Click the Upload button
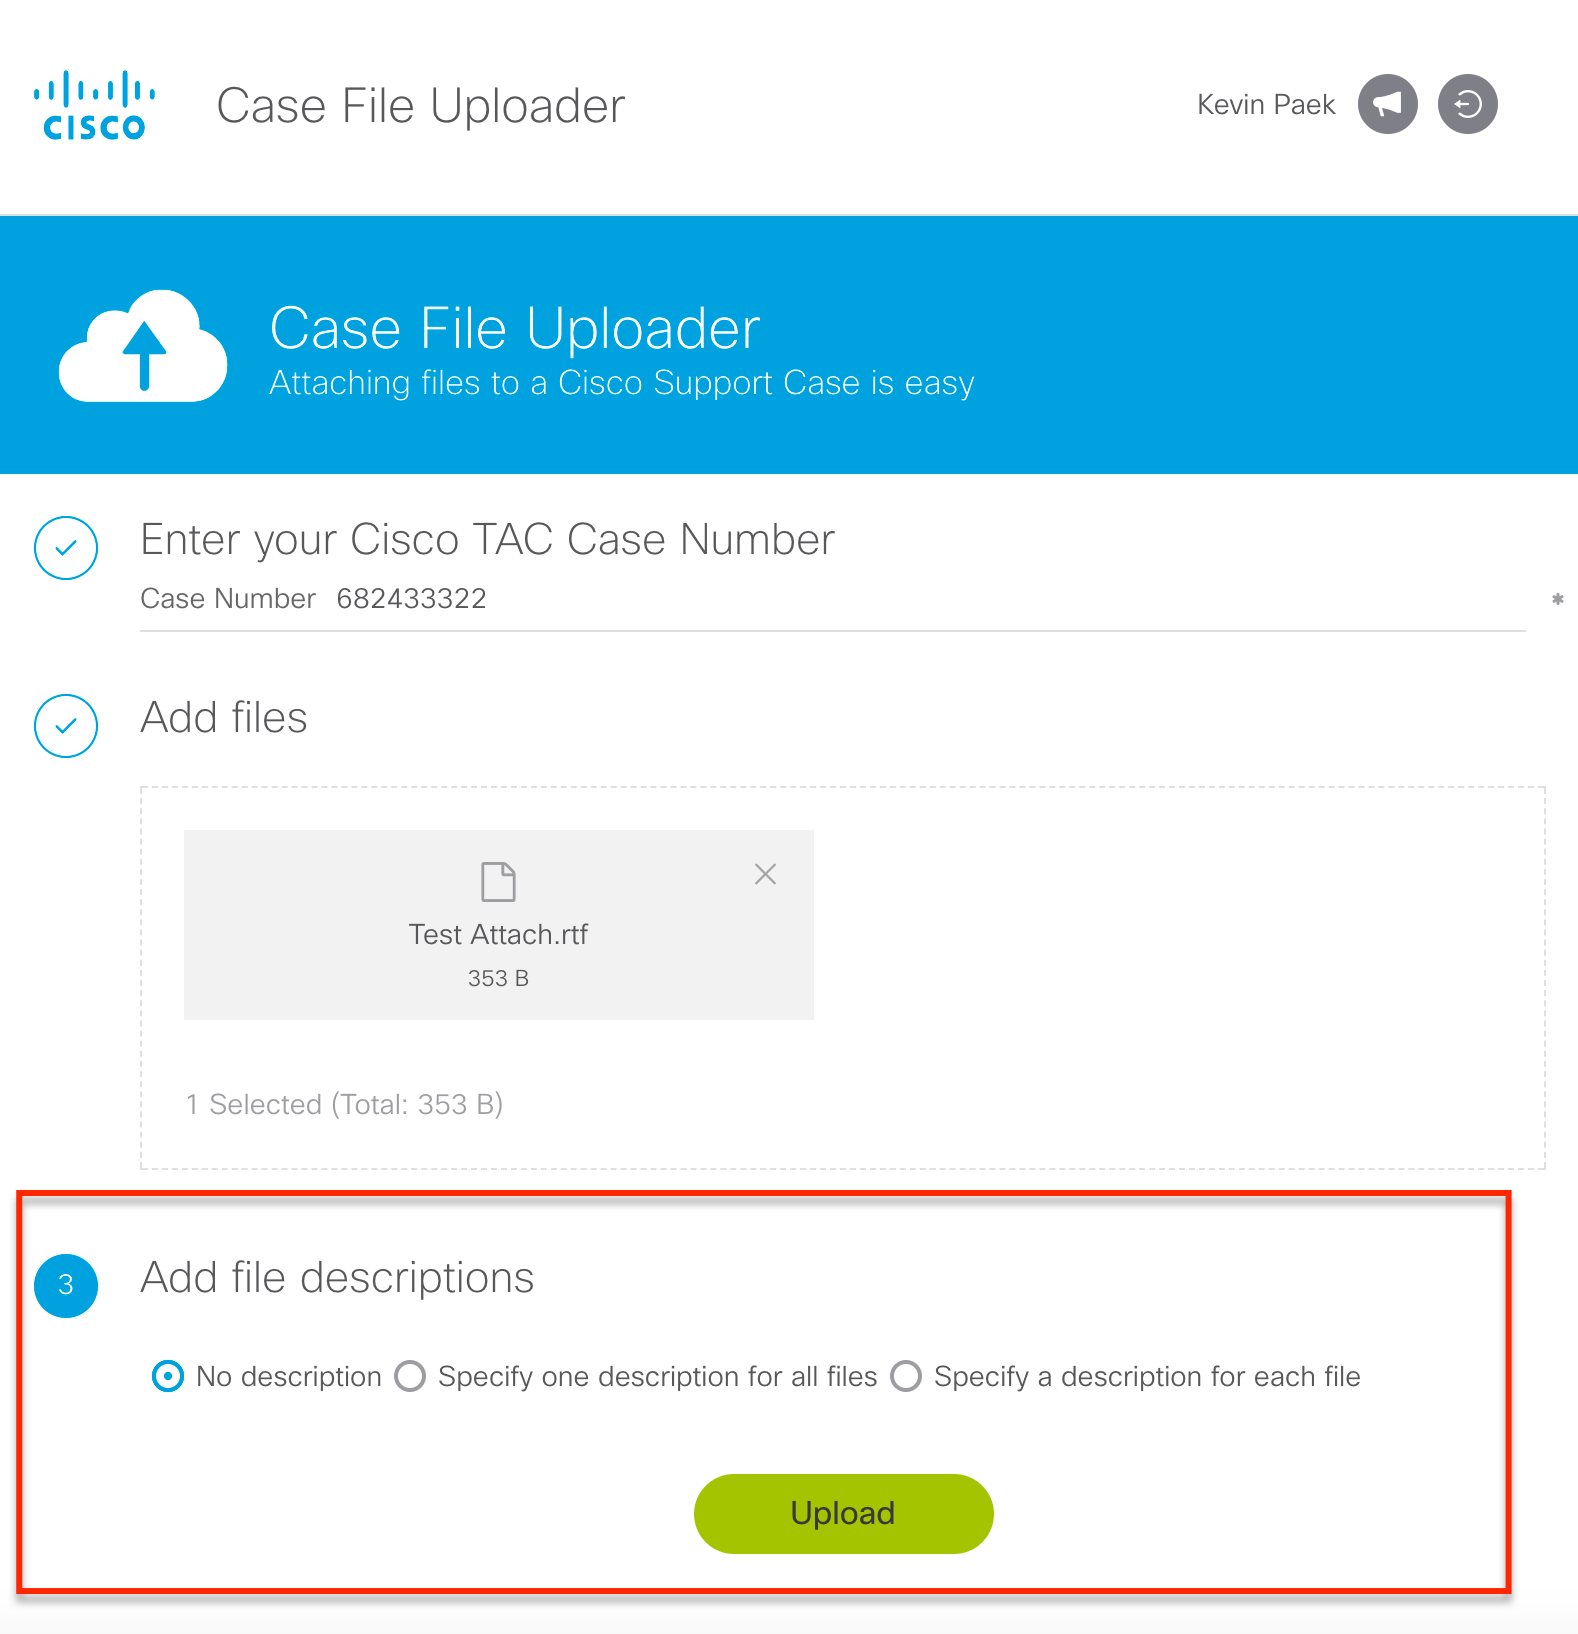This screenshot has height=1634, width=1578. tap(843, 1513)
